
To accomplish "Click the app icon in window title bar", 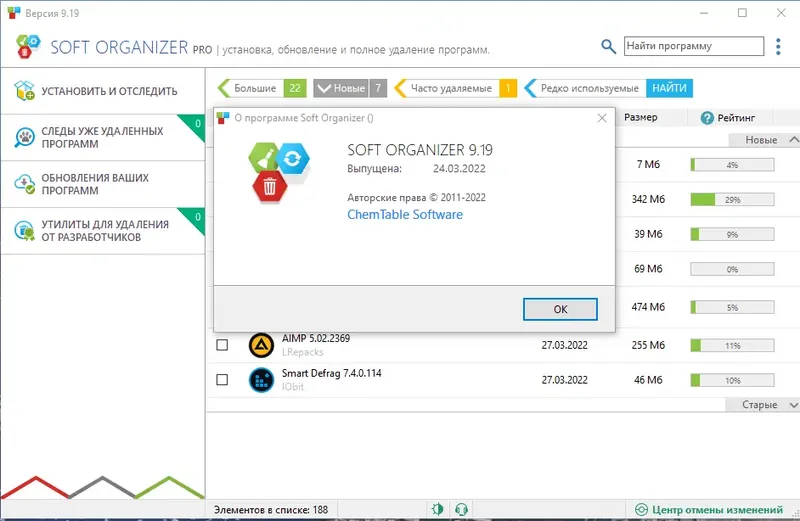I will 14,13.
